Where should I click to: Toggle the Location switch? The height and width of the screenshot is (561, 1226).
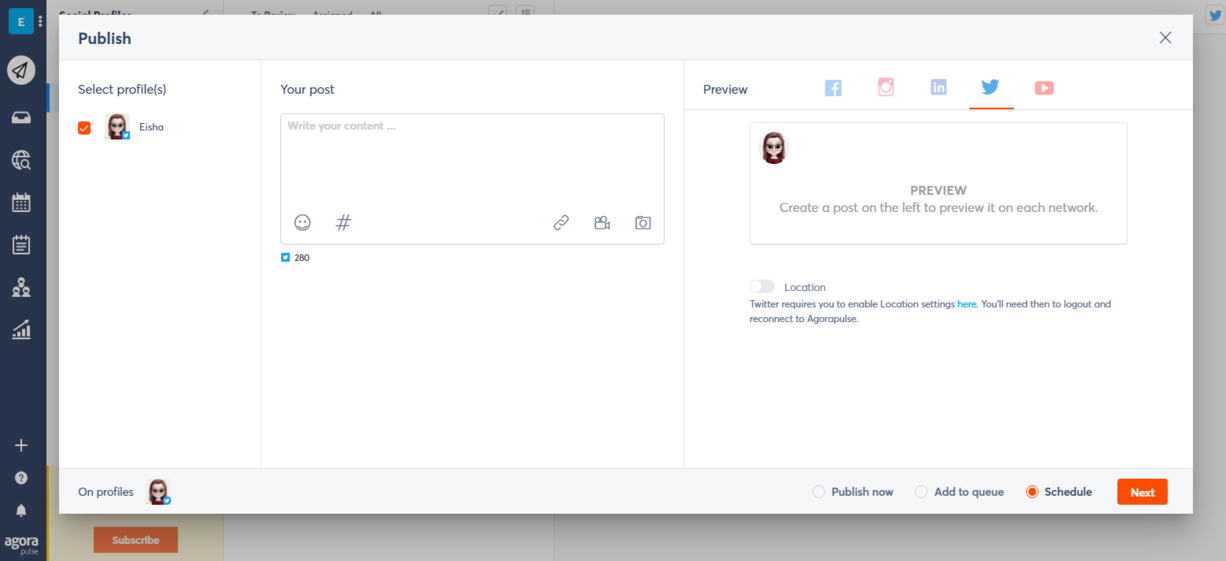pyautogui.click(x=762, y=287)
